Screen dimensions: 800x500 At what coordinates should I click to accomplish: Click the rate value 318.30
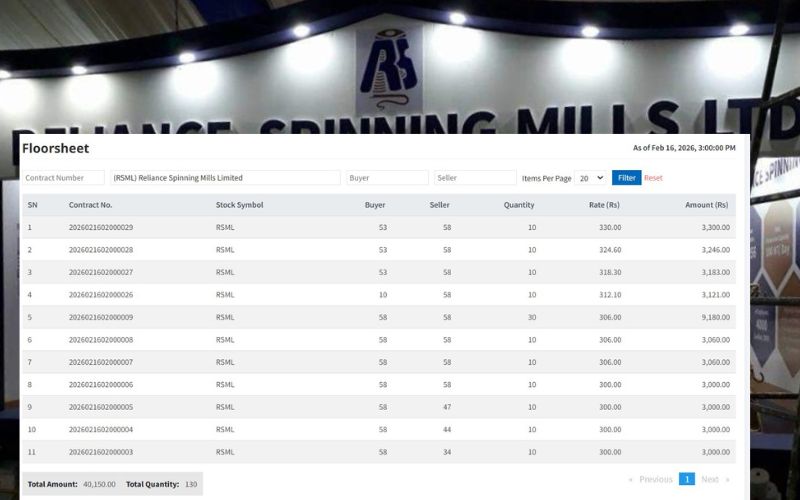[x=610, y=272]
